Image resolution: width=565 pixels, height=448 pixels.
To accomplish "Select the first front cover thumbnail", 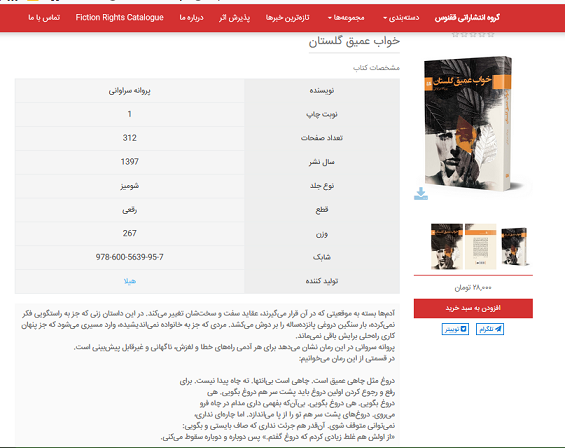I will [x=446, y=247].
